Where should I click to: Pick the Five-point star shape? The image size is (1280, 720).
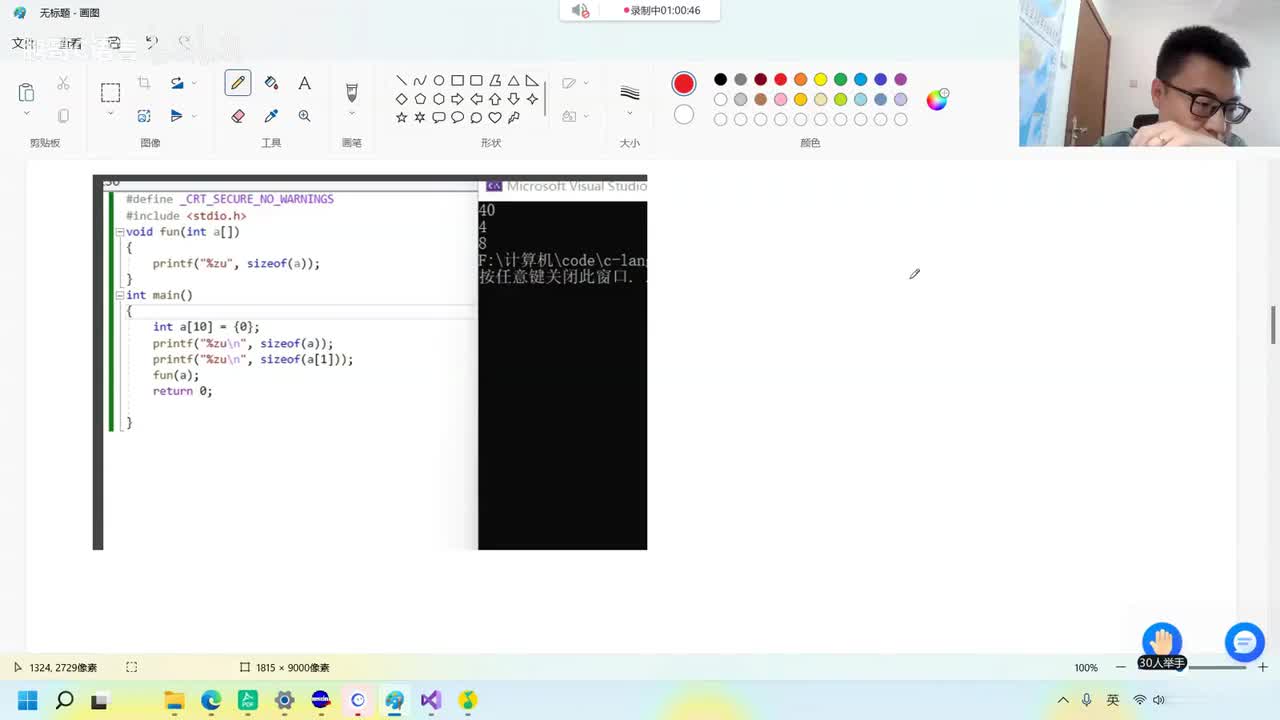(401, 117)
